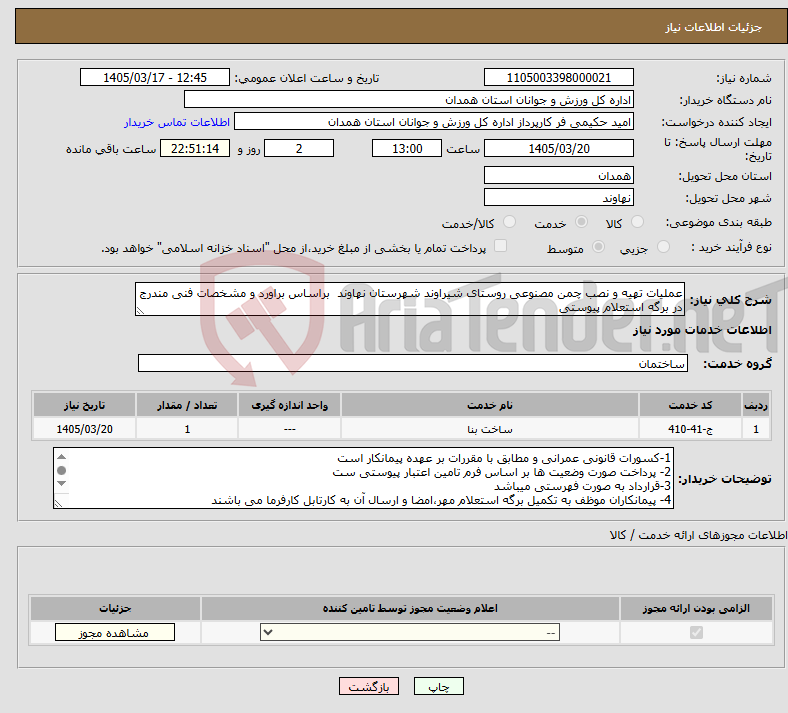Select the خدمت radio button

click(581, 222)
